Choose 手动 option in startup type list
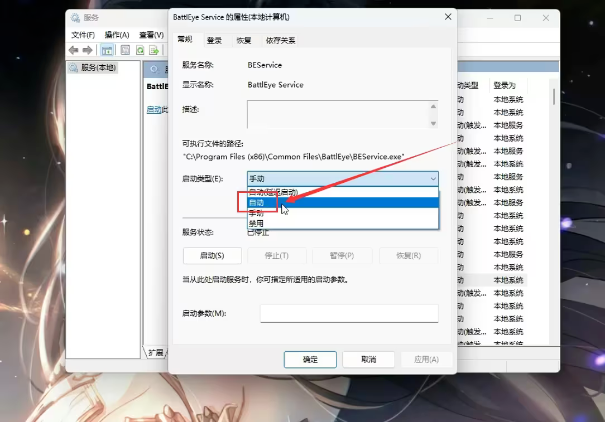 tap(343, 213)
